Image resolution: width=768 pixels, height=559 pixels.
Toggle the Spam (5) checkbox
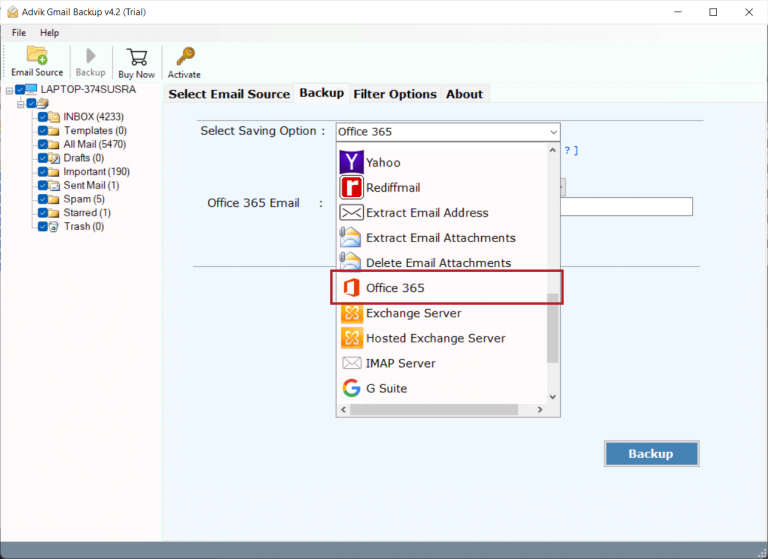pos(43,199)
